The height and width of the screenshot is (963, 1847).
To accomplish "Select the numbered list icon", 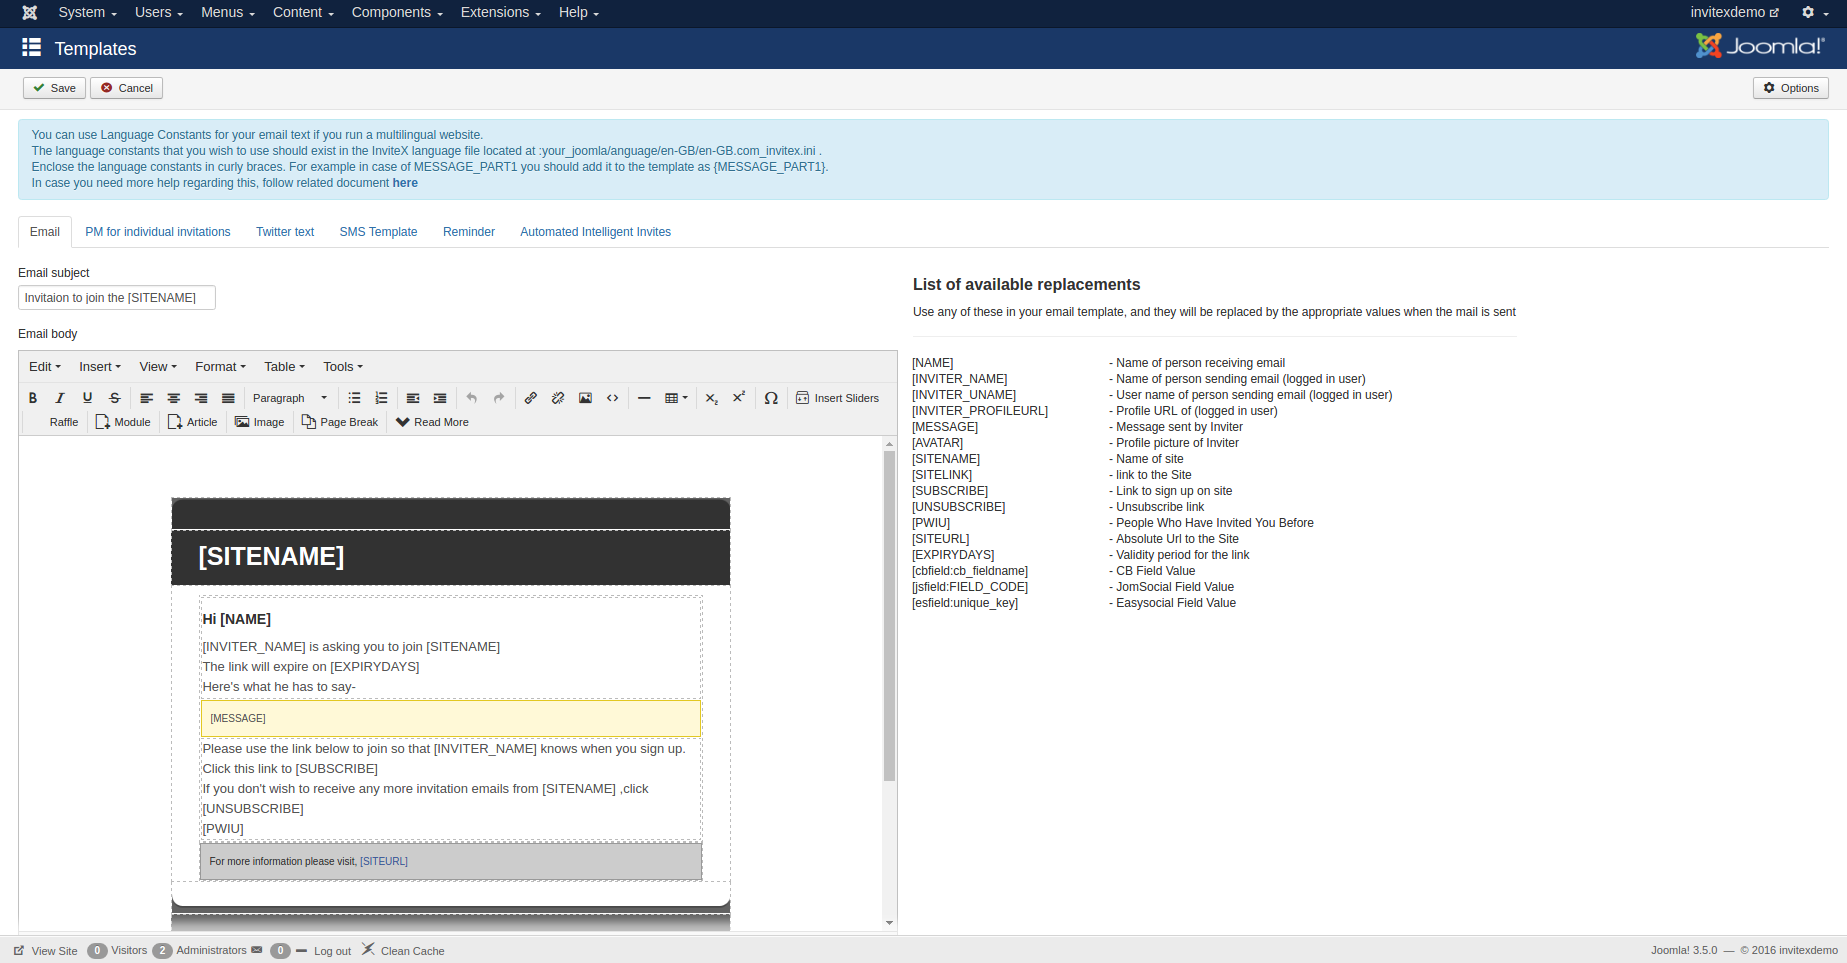I will click(381, 398).
